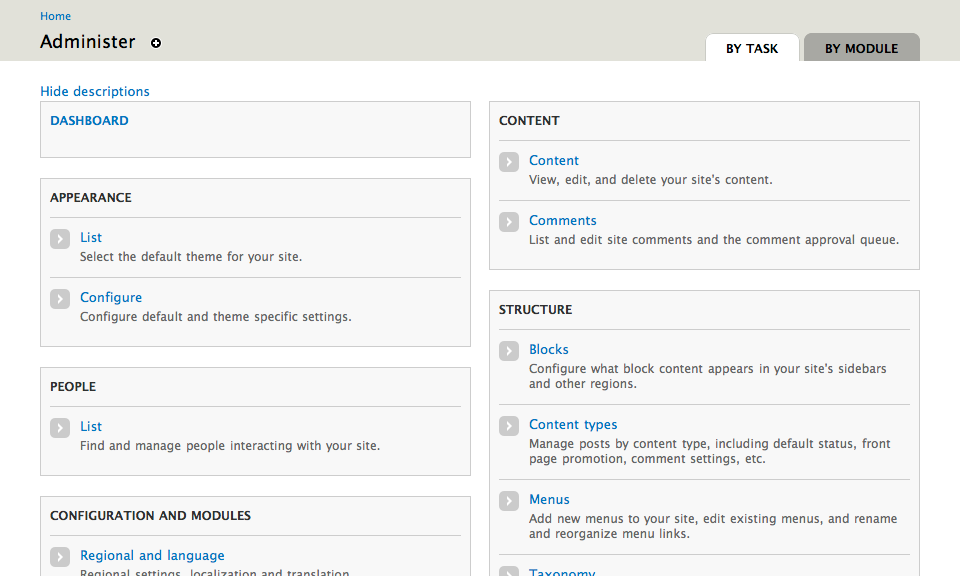Click arrow icon beside Content types

coord(509,425)
